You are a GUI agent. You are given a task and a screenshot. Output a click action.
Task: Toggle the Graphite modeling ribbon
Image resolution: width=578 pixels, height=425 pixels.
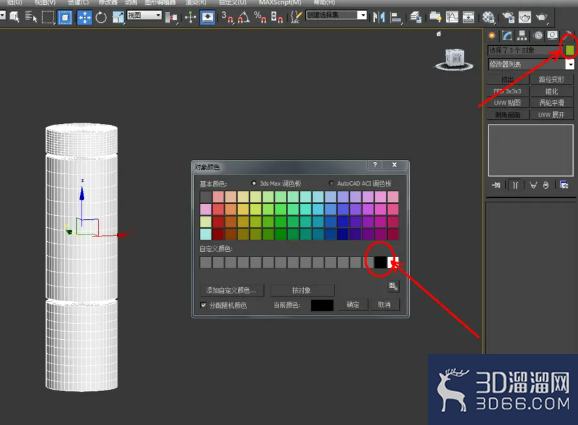[436, 17]
